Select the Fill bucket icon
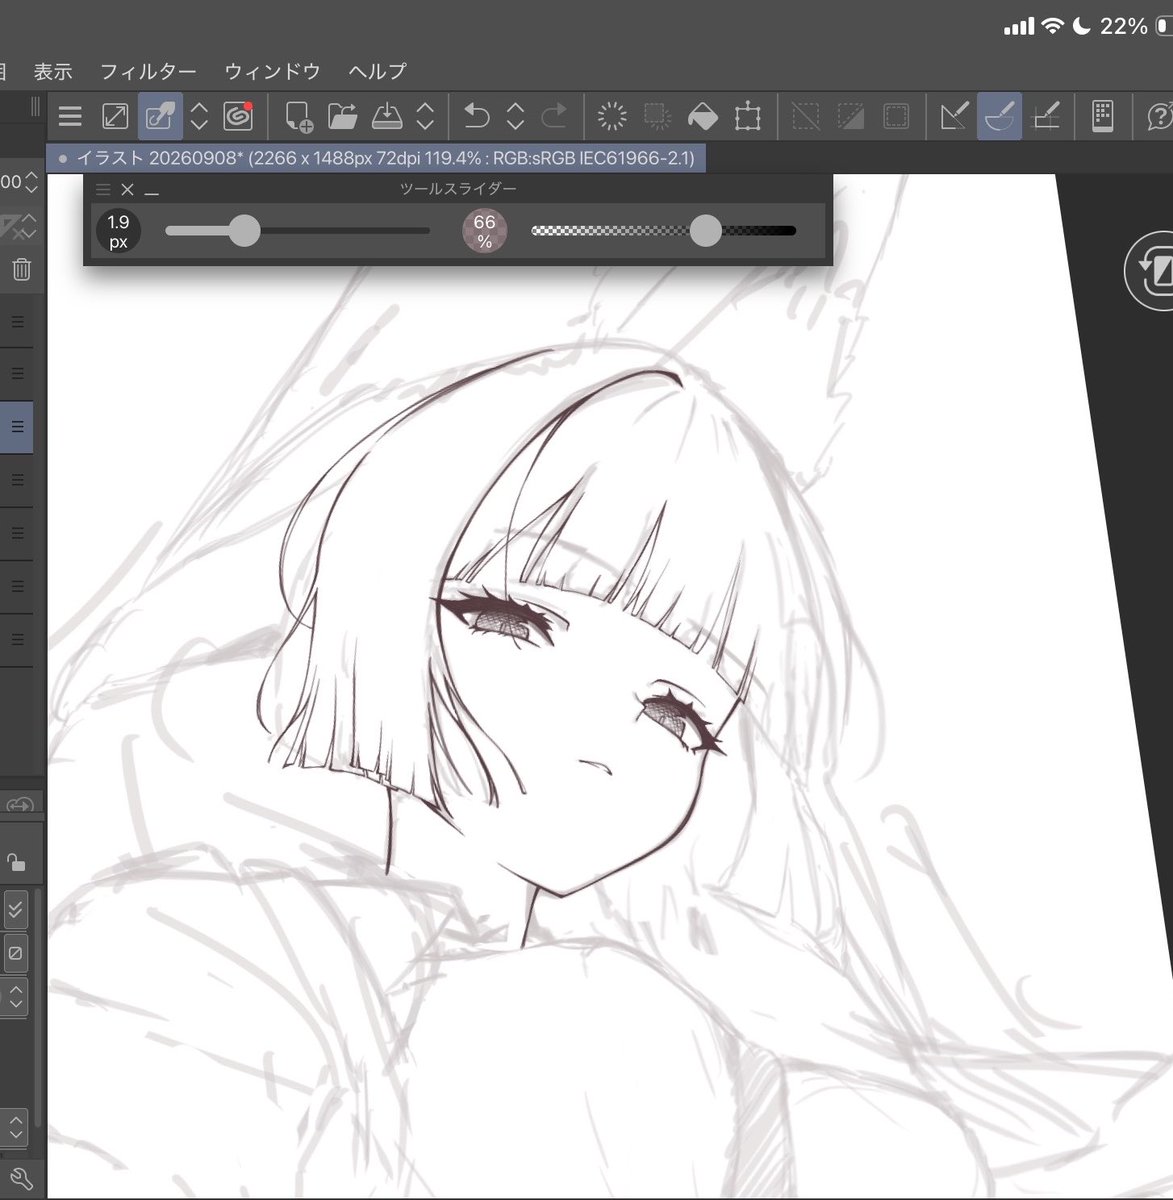Image resolution: width=1173 pixels, height=1200 pixels. 703,117
